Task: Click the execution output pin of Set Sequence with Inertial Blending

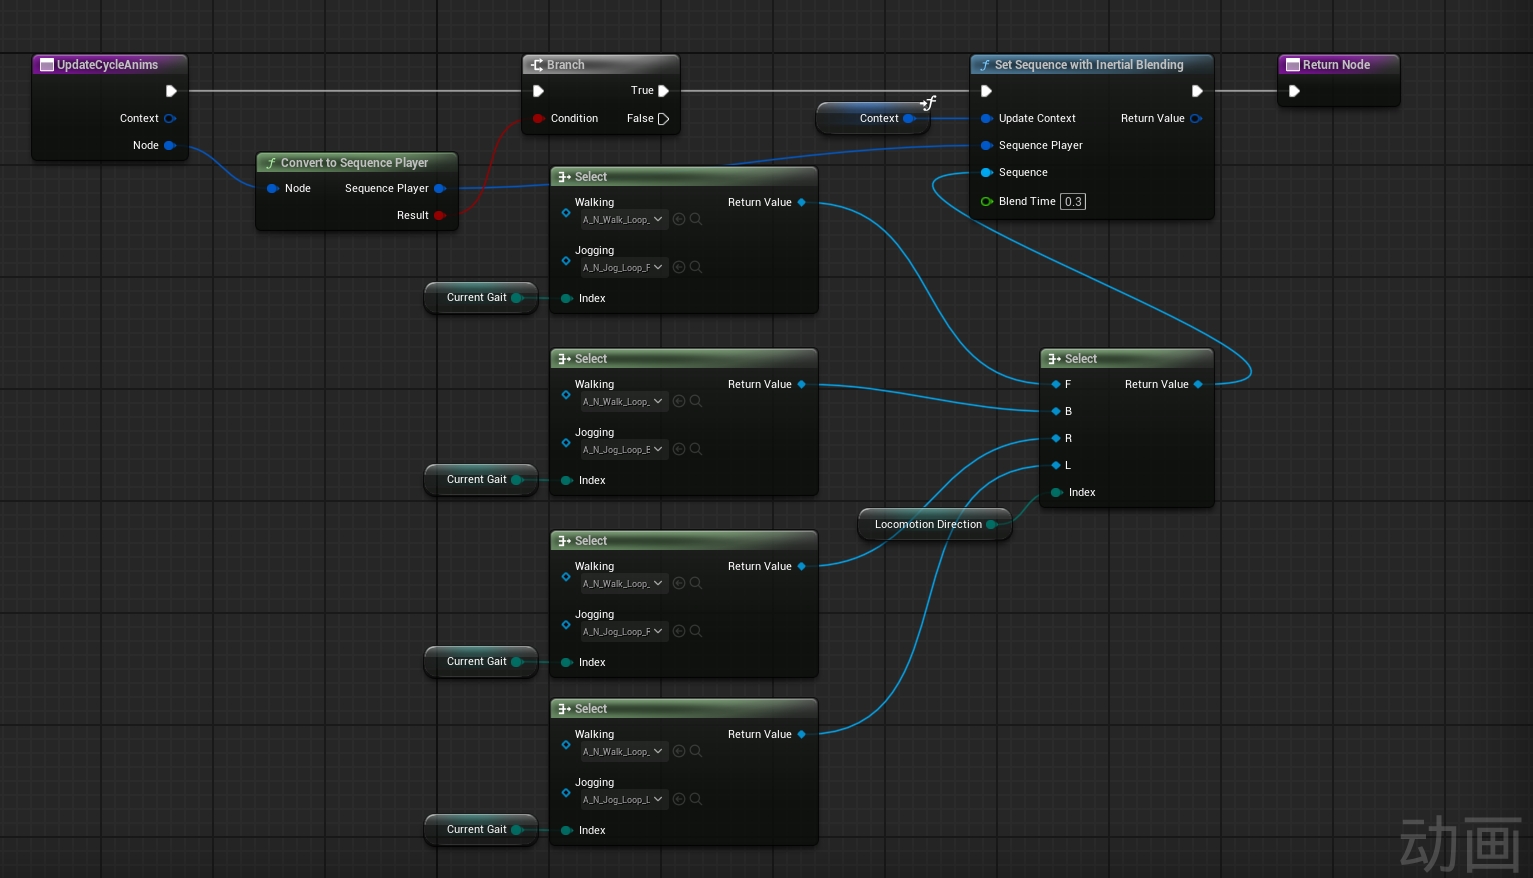Action: (1197, 91)
